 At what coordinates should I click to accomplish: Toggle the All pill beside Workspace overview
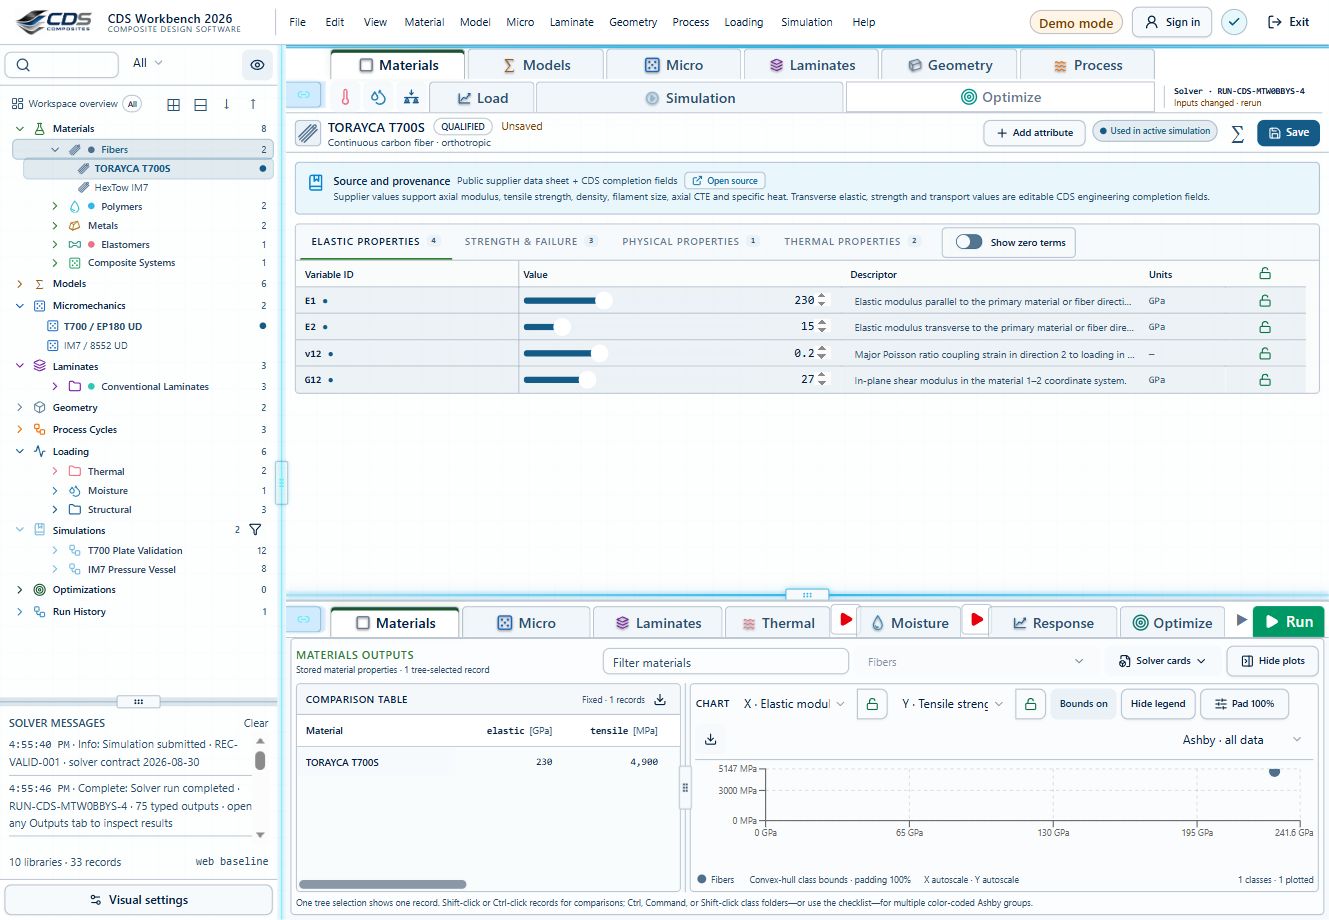132,104
